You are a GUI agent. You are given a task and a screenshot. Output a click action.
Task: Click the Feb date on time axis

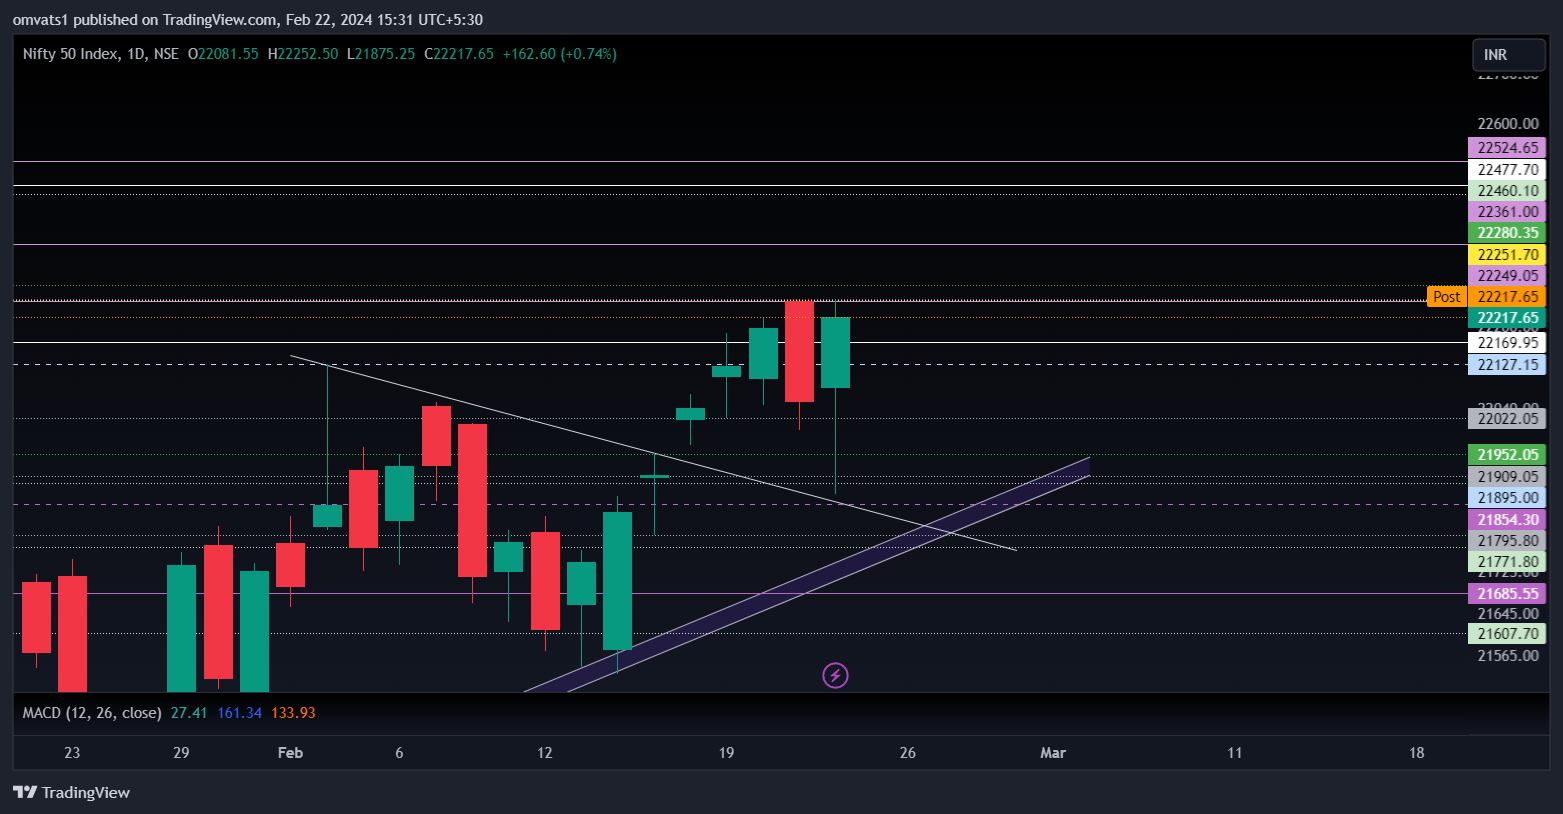(290, 753)
